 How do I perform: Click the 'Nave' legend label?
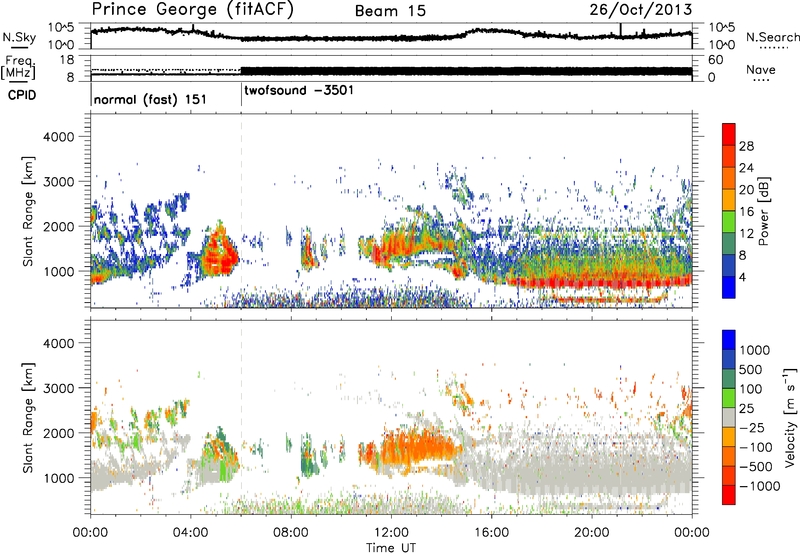[x=760, y=69]
